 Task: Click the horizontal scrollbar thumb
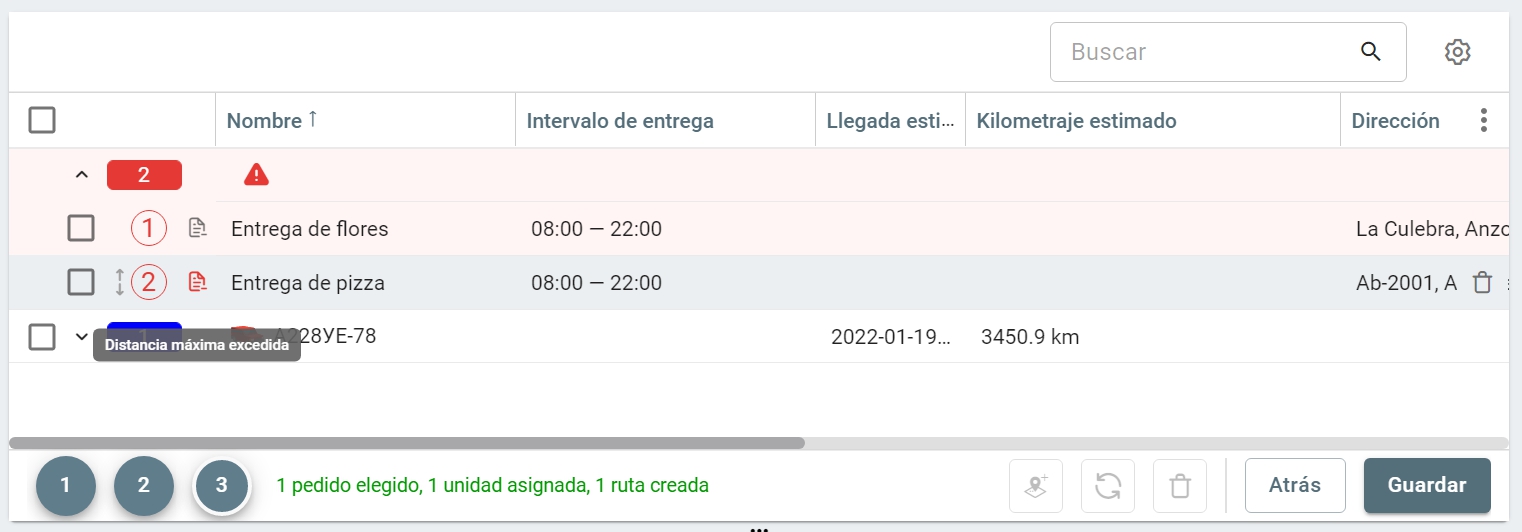click(406, 443)
